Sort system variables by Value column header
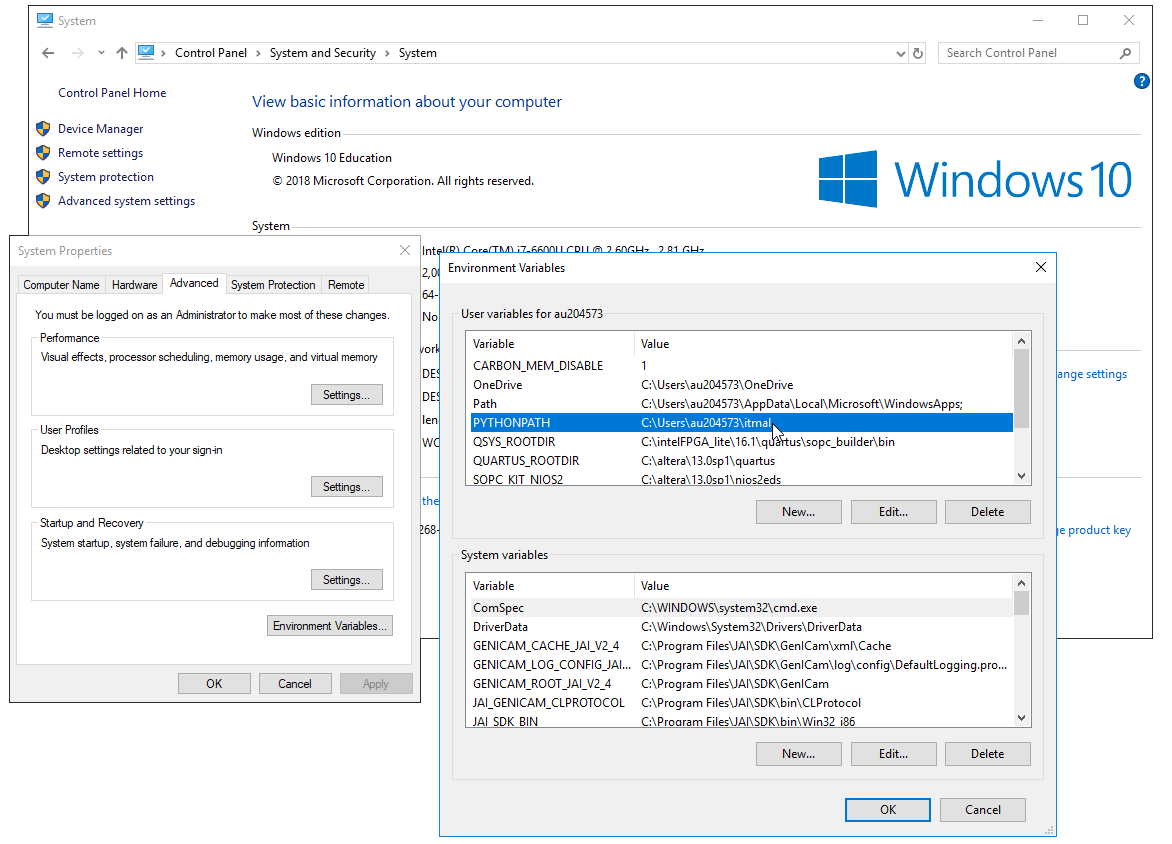This screenshot has width=1172, height=844. (824, 586)
